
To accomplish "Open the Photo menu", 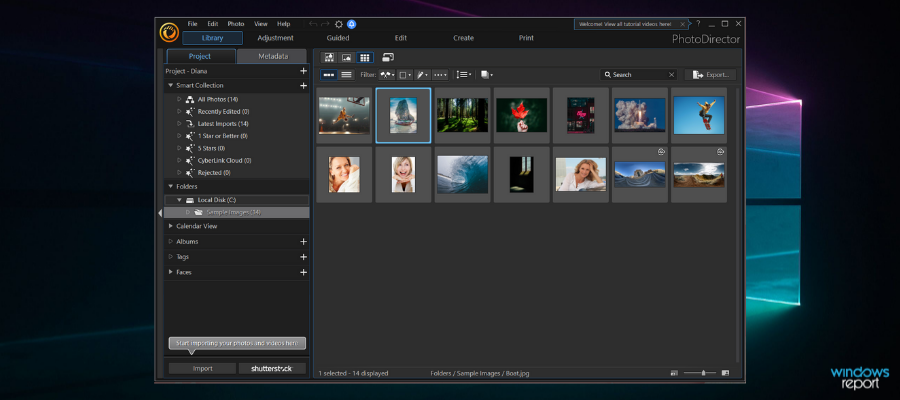I will pos(236,24).
